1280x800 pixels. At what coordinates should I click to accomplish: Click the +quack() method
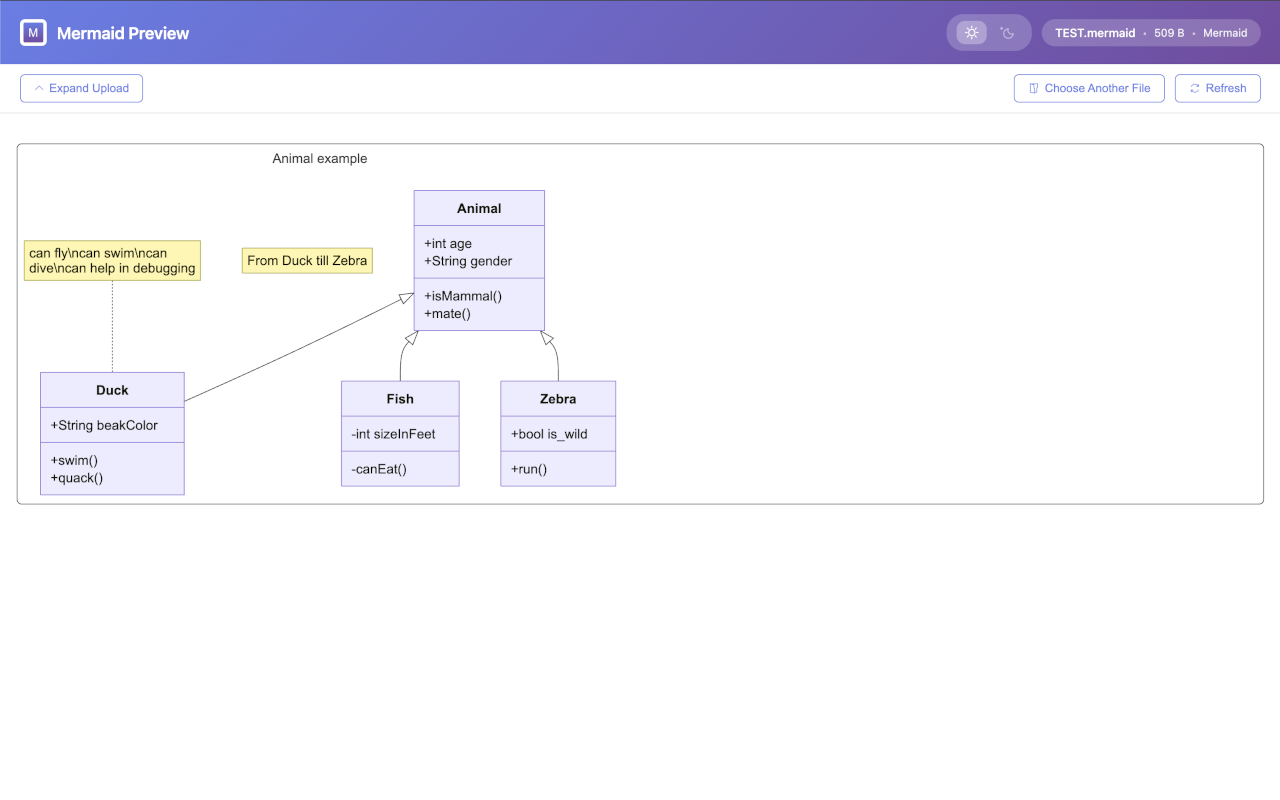tap(77, 478)
